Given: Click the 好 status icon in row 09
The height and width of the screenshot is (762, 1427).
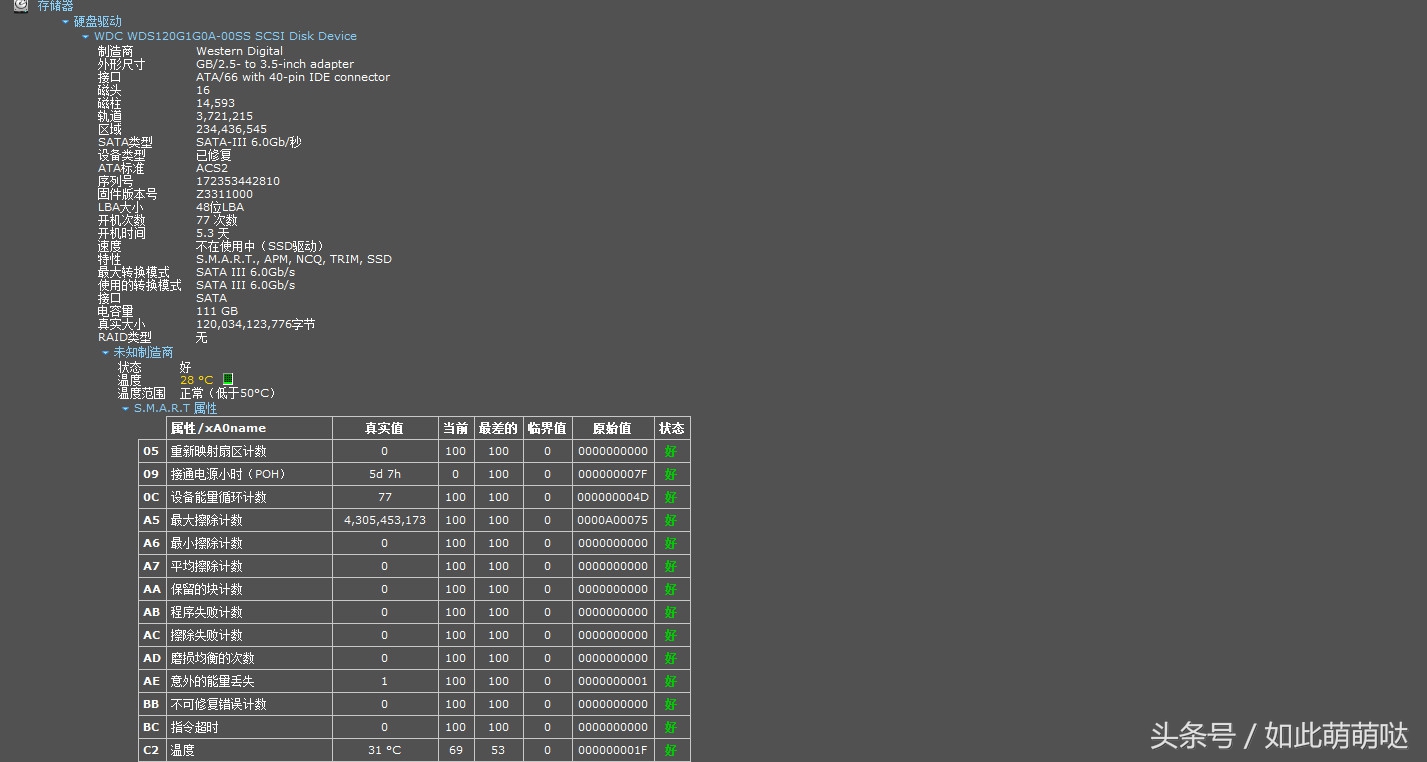Looking at the screenshot, I should 671,474.
